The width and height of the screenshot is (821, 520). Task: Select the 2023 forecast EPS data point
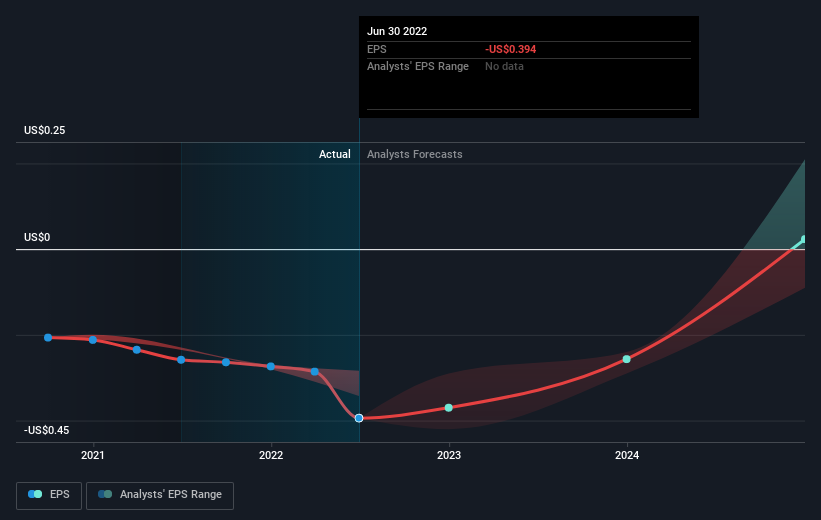coord(449,407)
